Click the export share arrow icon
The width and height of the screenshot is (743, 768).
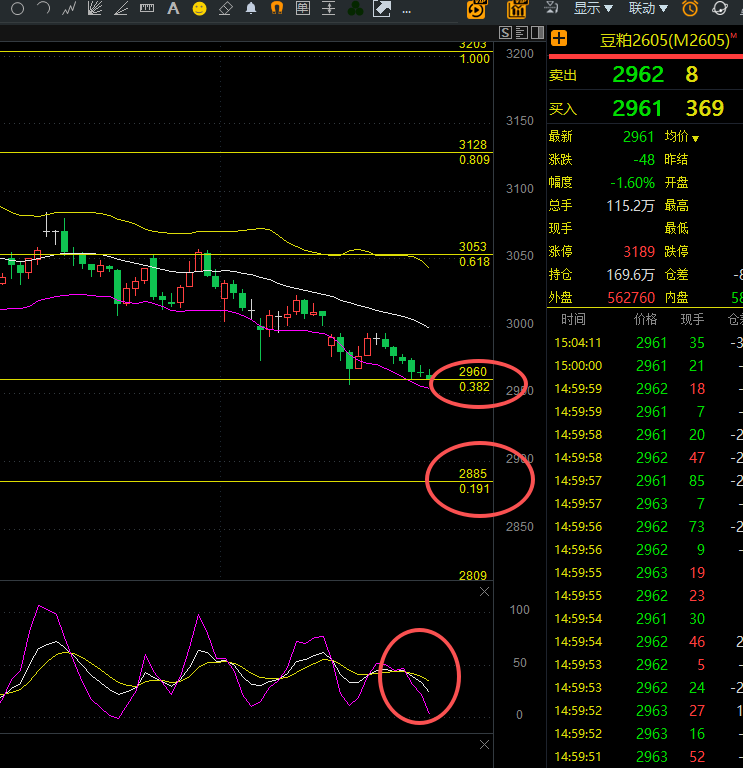pos(382,8)
